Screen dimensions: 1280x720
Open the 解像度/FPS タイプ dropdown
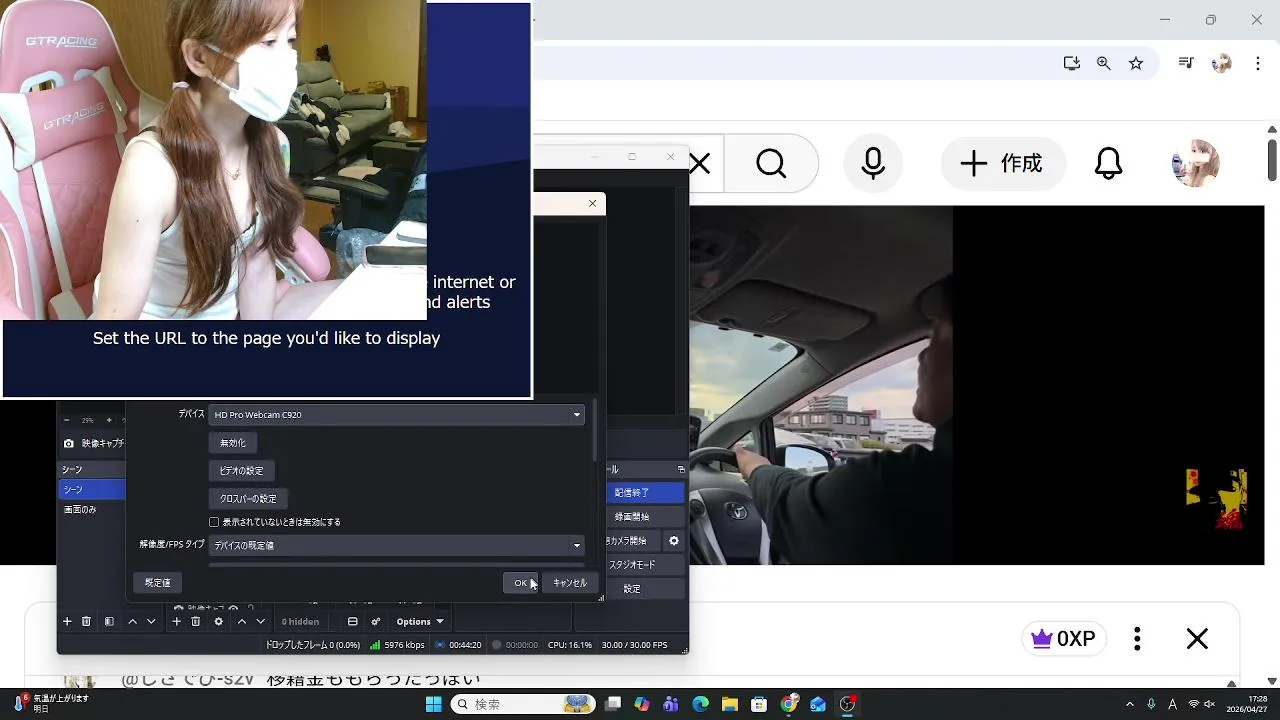coord(396,545)
